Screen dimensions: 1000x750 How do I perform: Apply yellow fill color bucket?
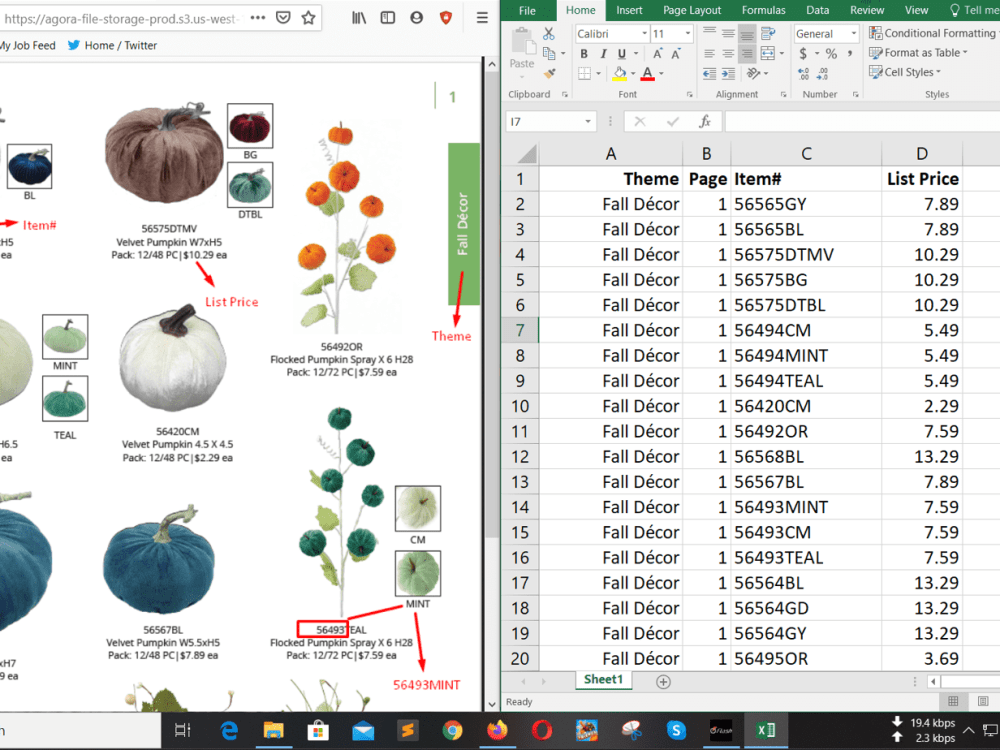(x=619, y=74)
